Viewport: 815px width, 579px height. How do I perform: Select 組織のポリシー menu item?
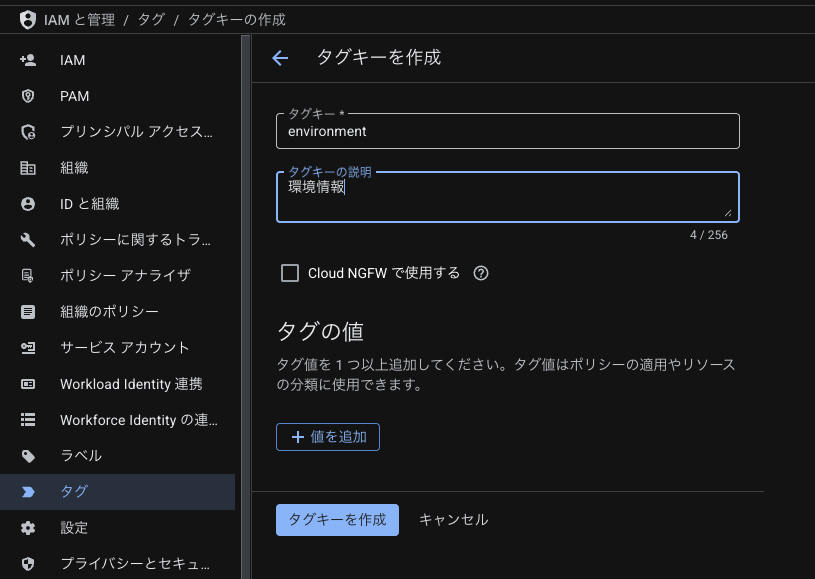pyautogui.click(x=117, y=312)
